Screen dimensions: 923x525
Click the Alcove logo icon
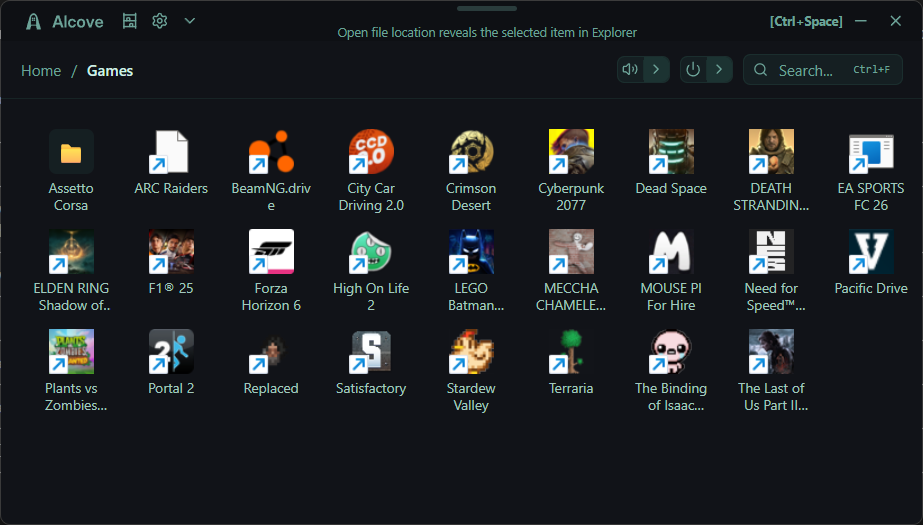coord(34,22)
